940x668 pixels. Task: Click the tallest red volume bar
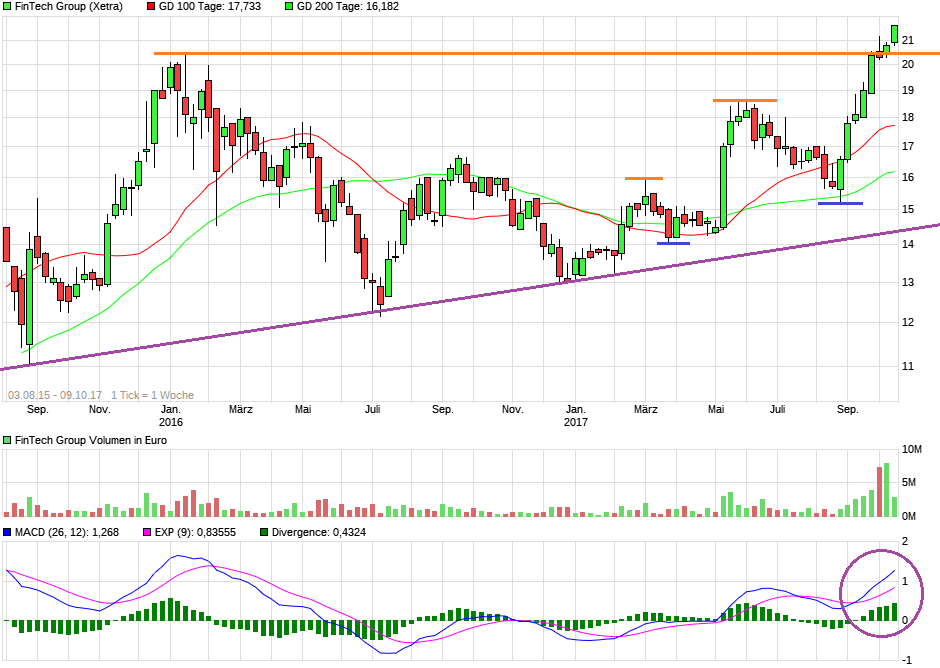[x=879, y=492]
